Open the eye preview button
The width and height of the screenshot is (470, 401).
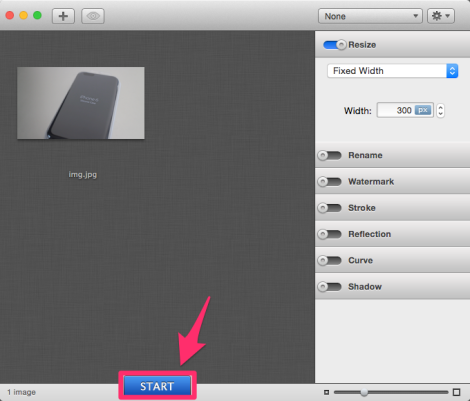93,16
